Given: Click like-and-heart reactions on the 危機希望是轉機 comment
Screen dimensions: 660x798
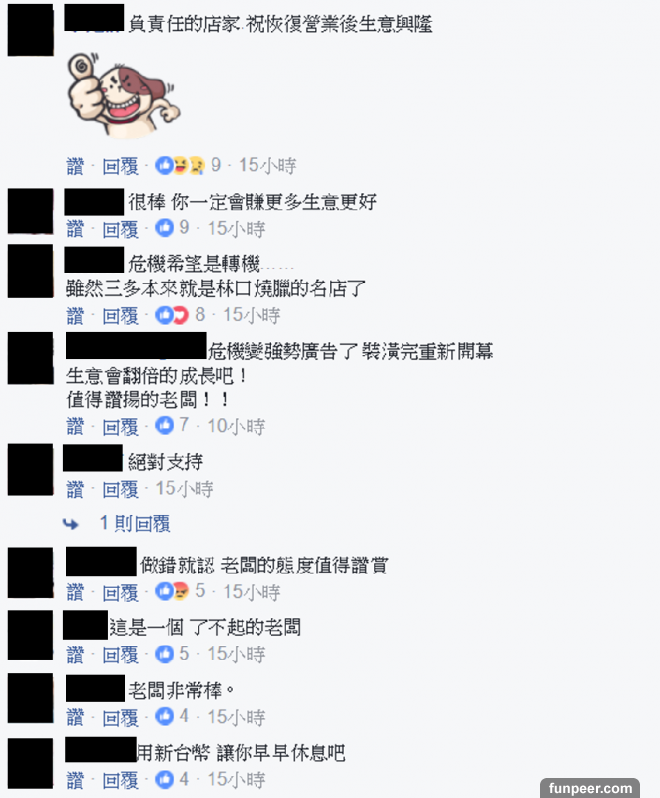Looking at the screenshot, I should 172,315.
